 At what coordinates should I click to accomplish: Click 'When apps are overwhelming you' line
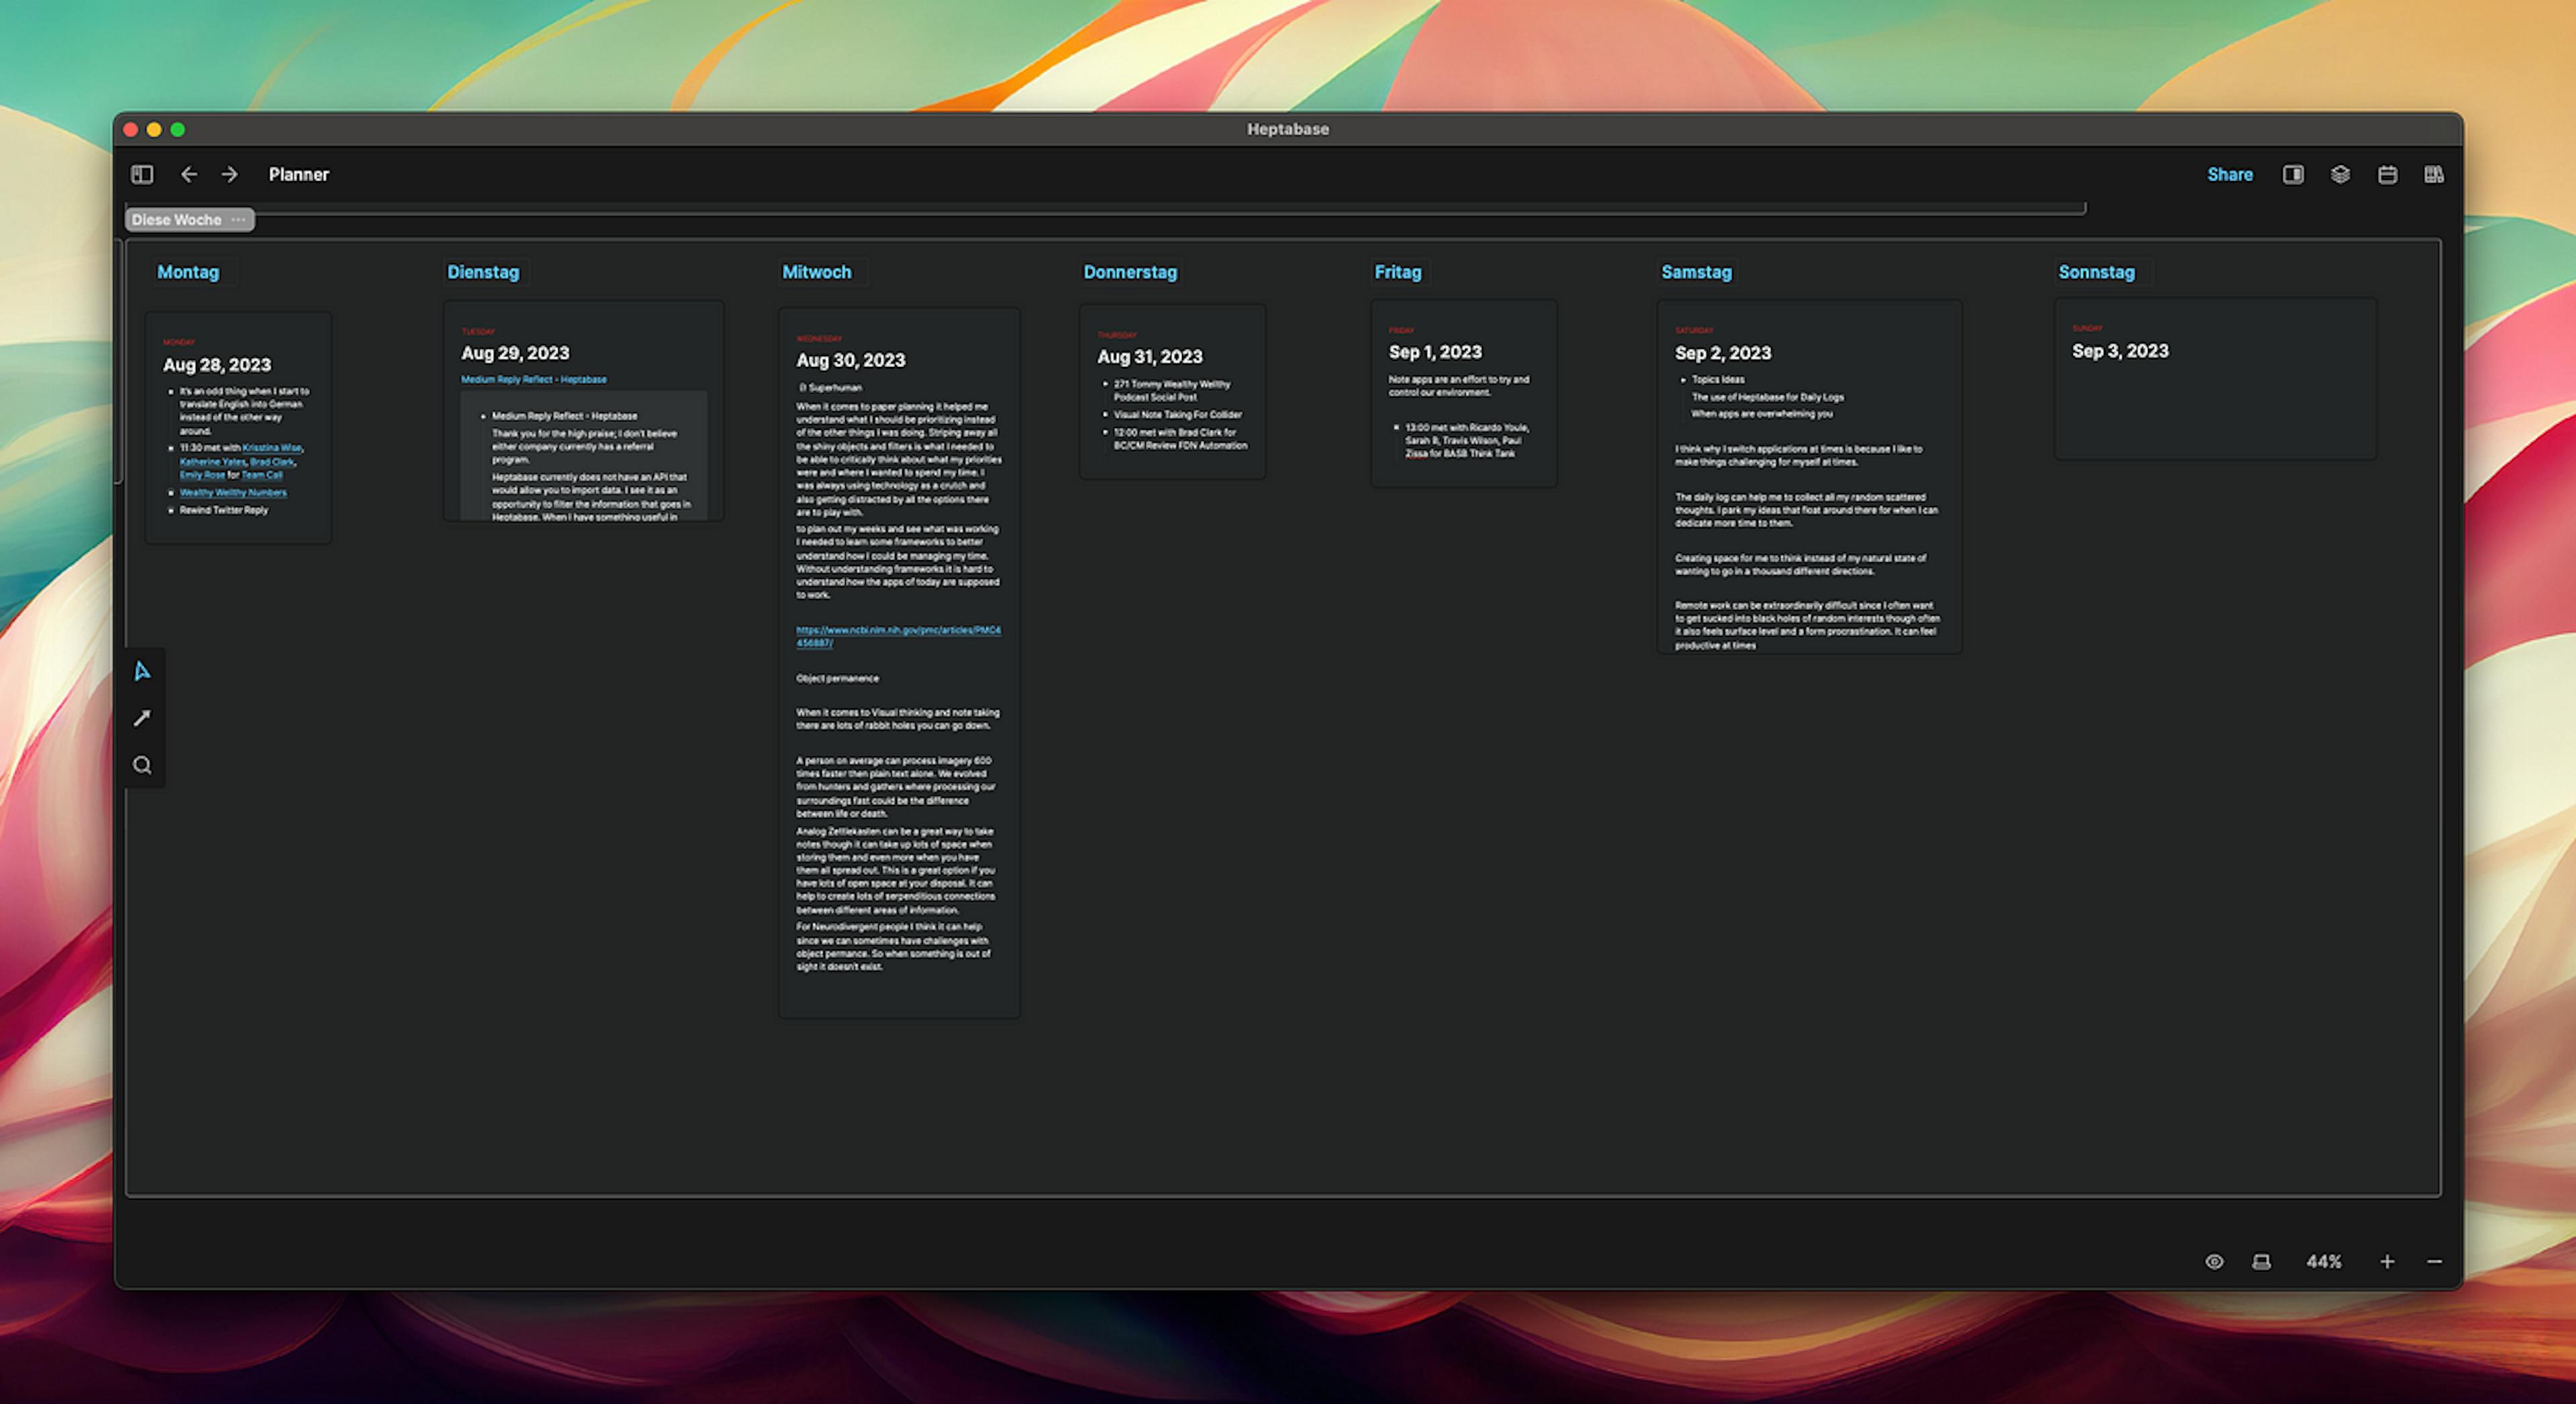click(x=1762, y=413)
